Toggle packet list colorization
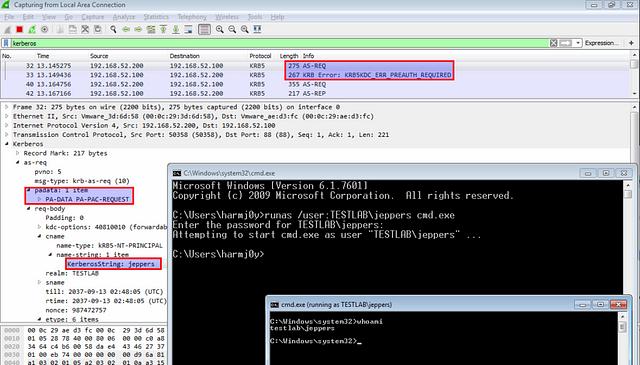 (204, 29)
